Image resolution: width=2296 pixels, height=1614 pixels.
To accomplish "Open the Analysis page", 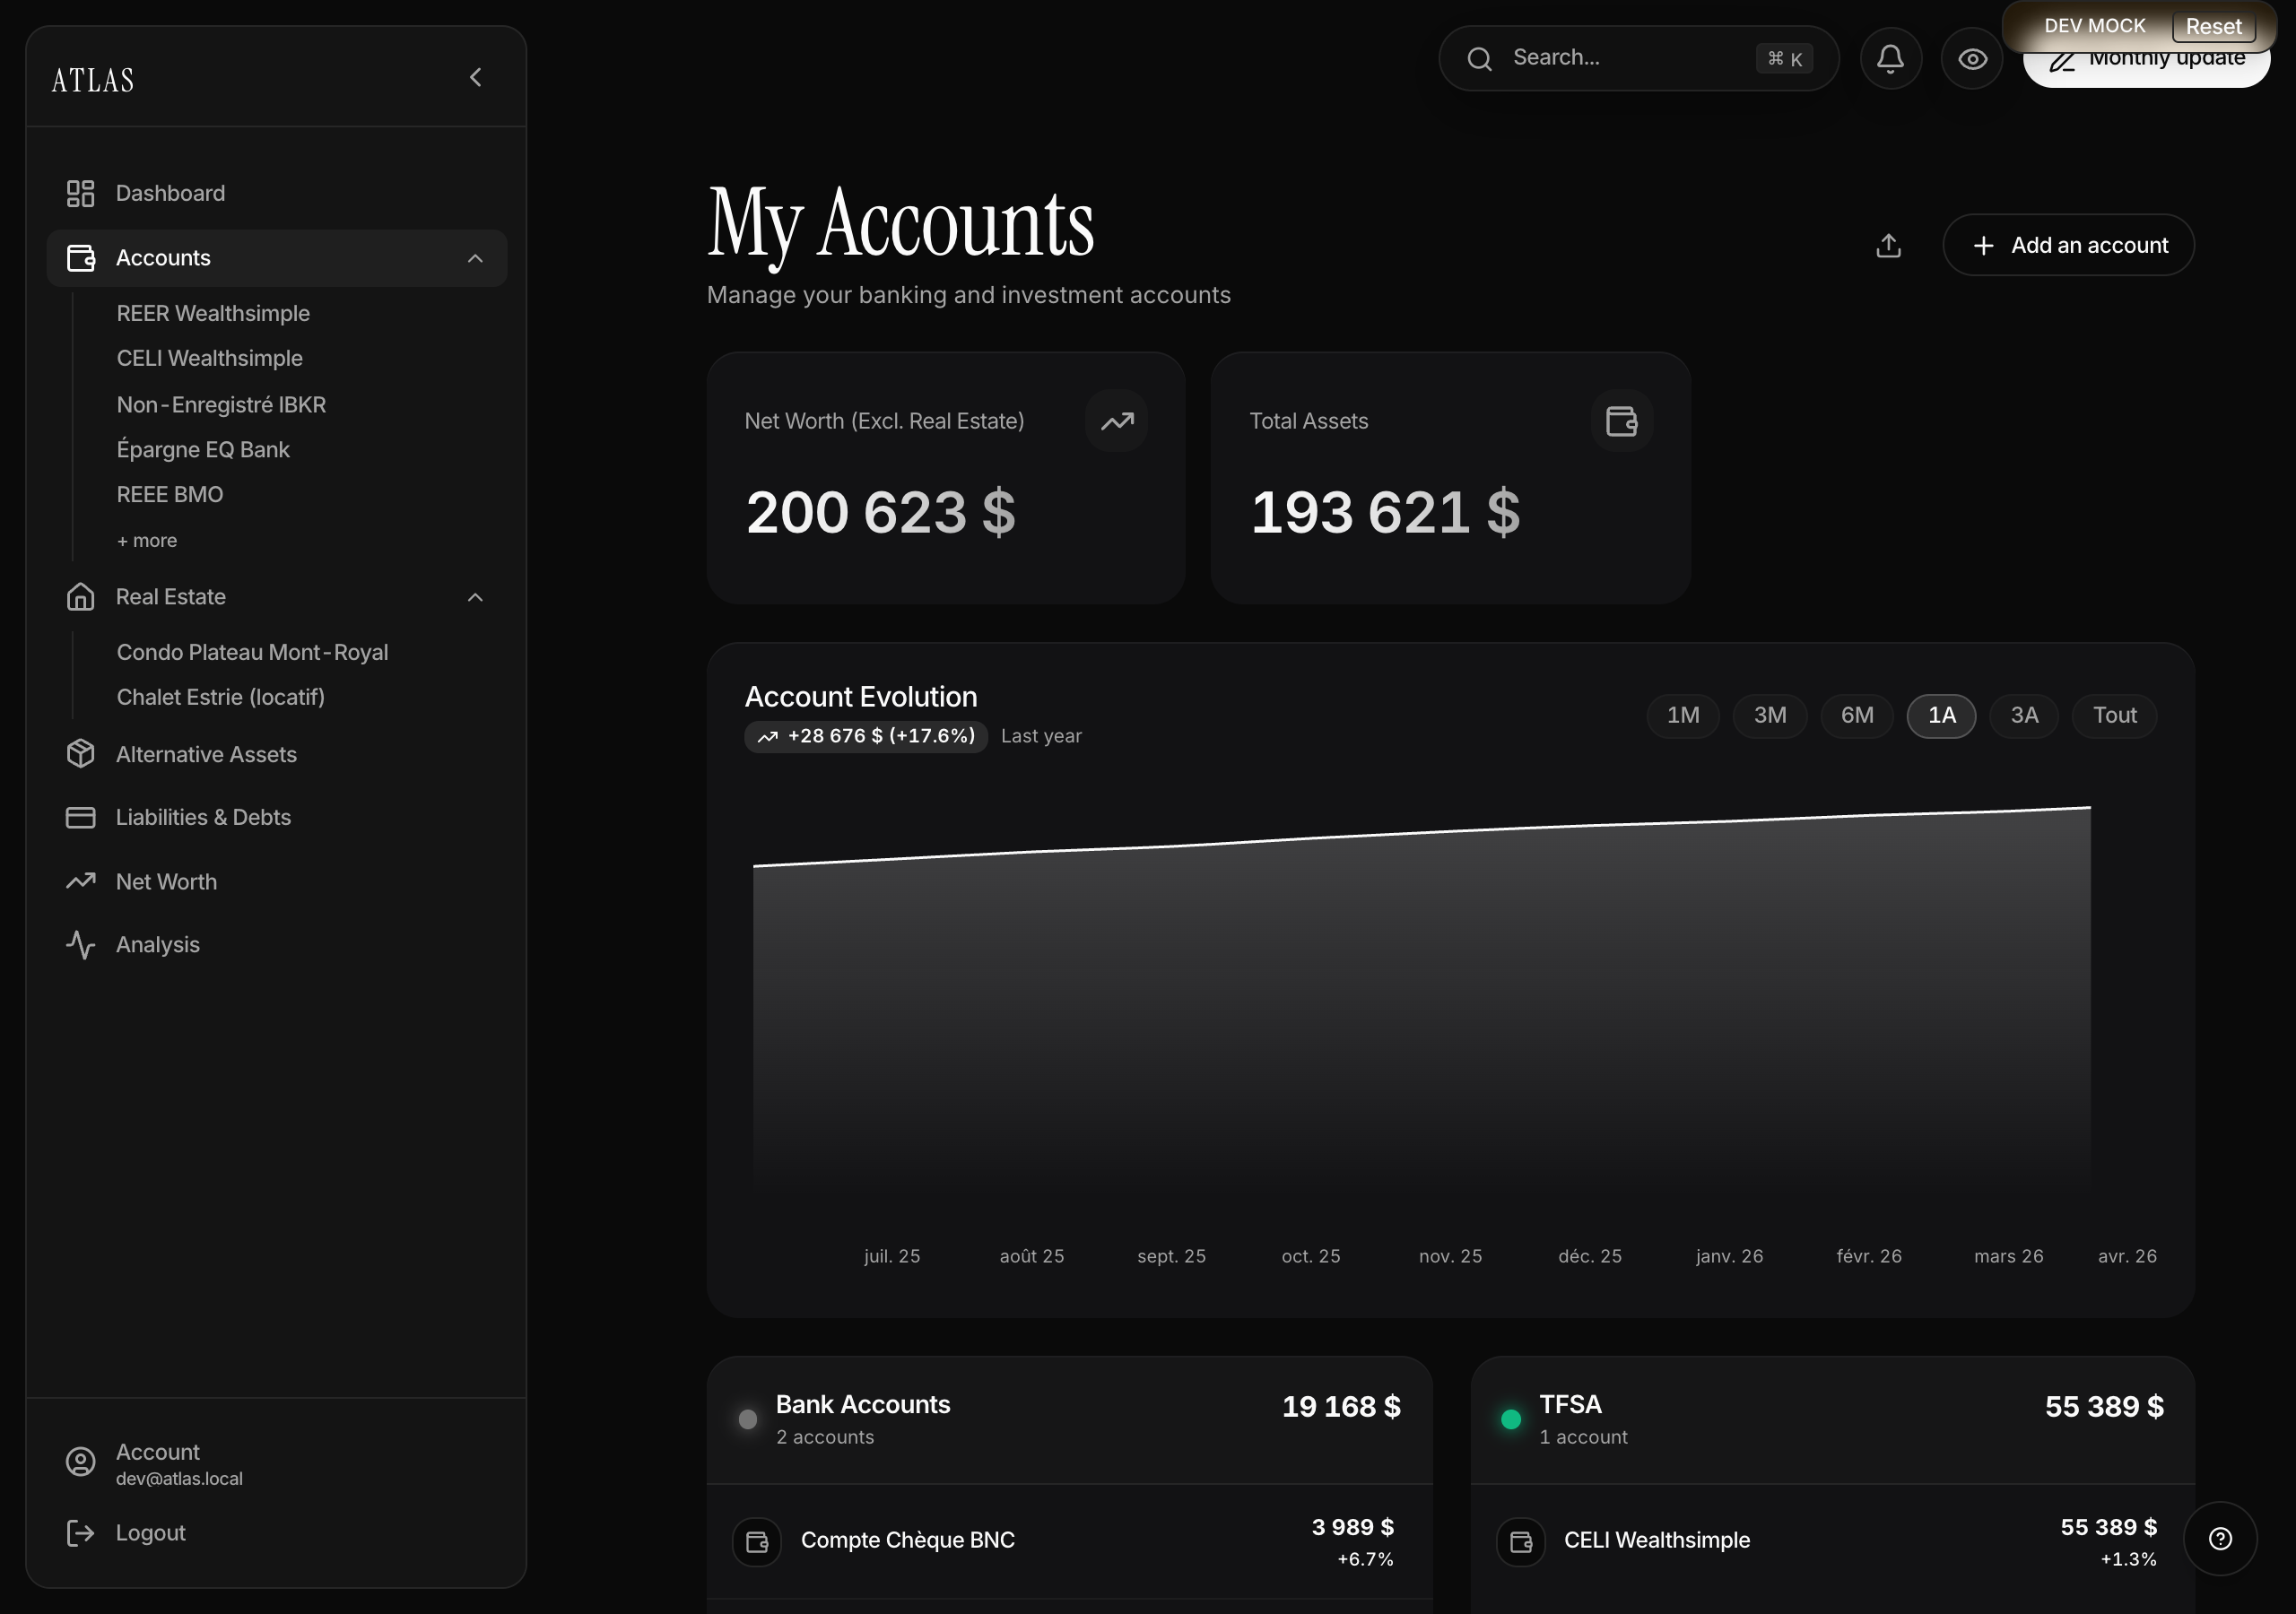I will tap(276, 944).
